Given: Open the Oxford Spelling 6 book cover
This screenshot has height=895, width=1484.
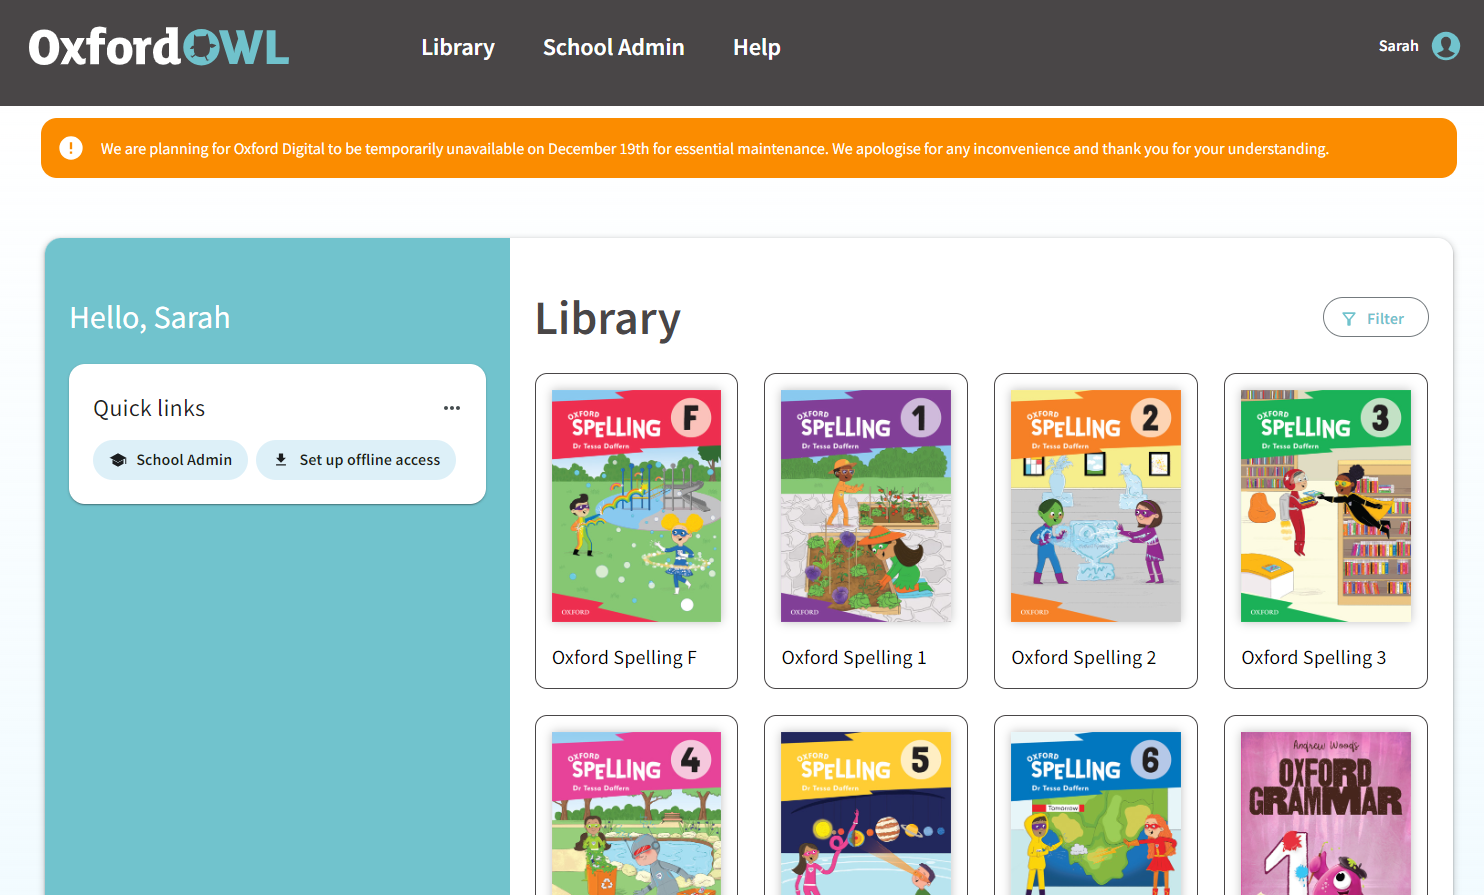Looking at the screenshot, I should pyautogui.click(x=1096, y=813).
